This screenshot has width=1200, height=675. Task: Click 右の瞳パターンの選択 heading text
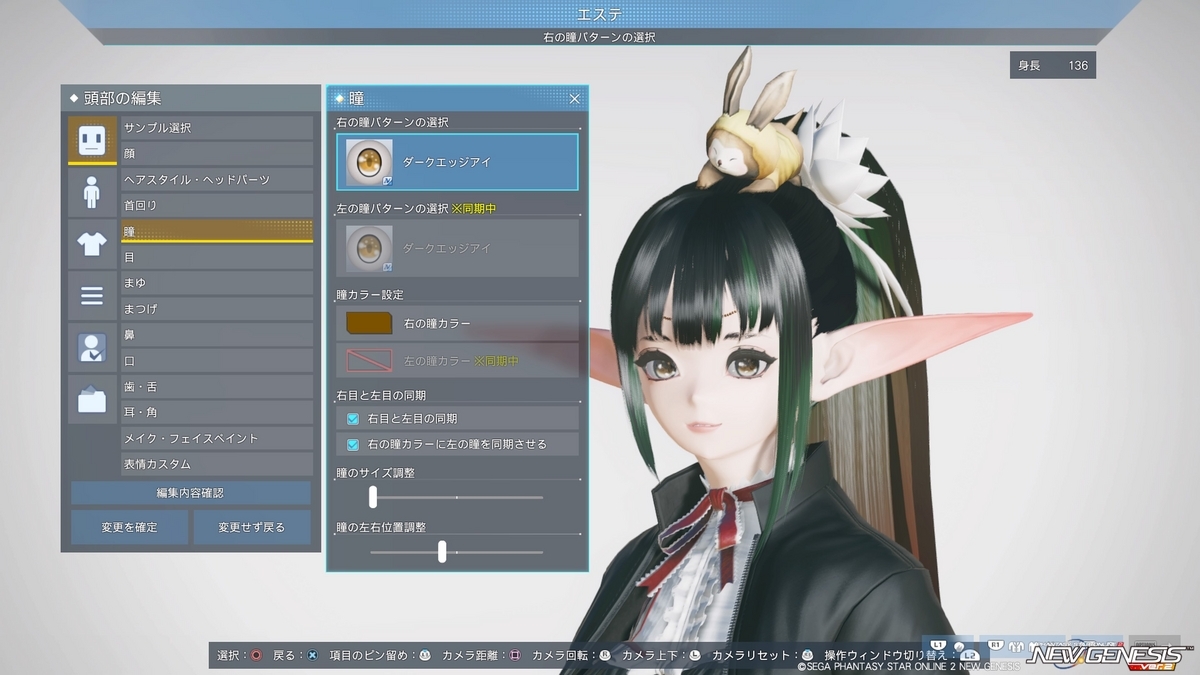tap(392, 122)
